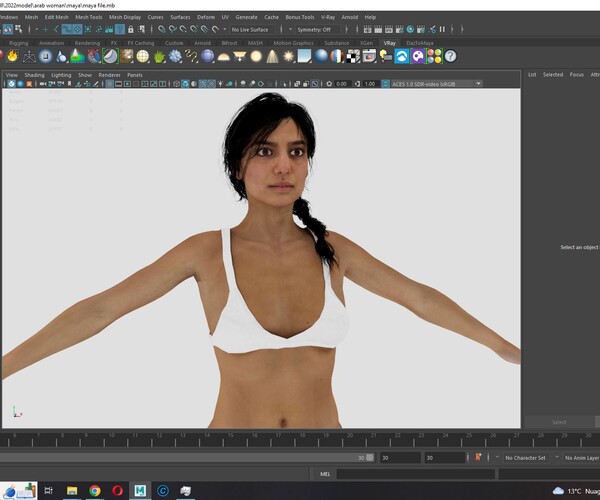Click the V-Ray spot light cone icon

click(272, 56)
